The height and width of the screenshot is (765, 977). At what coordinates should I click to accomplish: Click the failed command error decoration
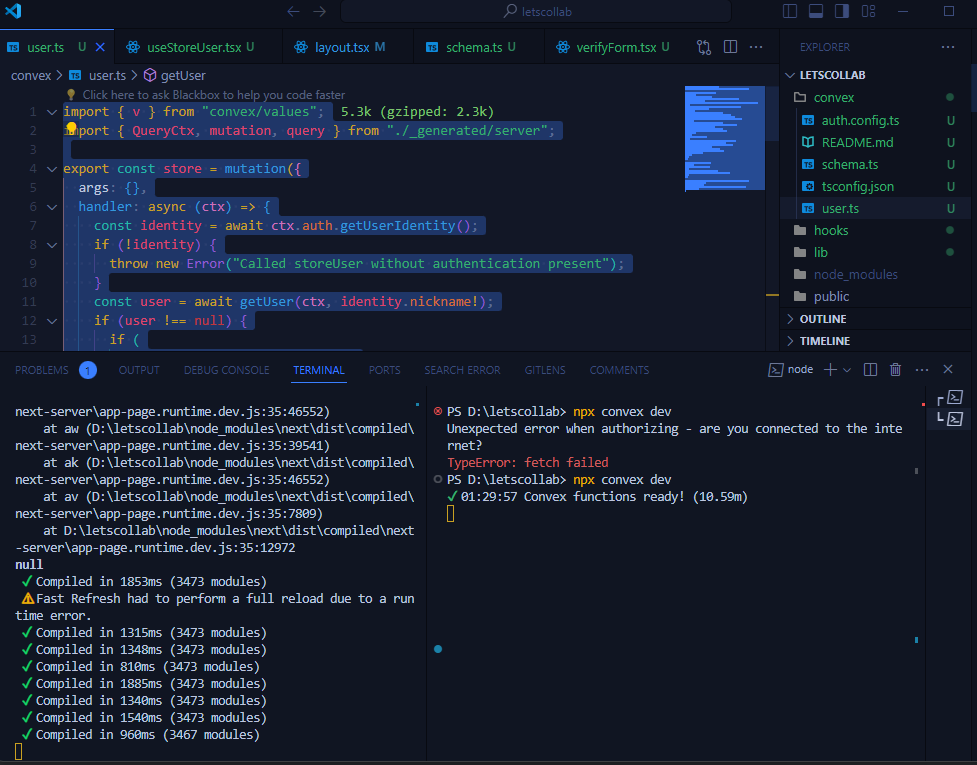(x=438, y=411)
